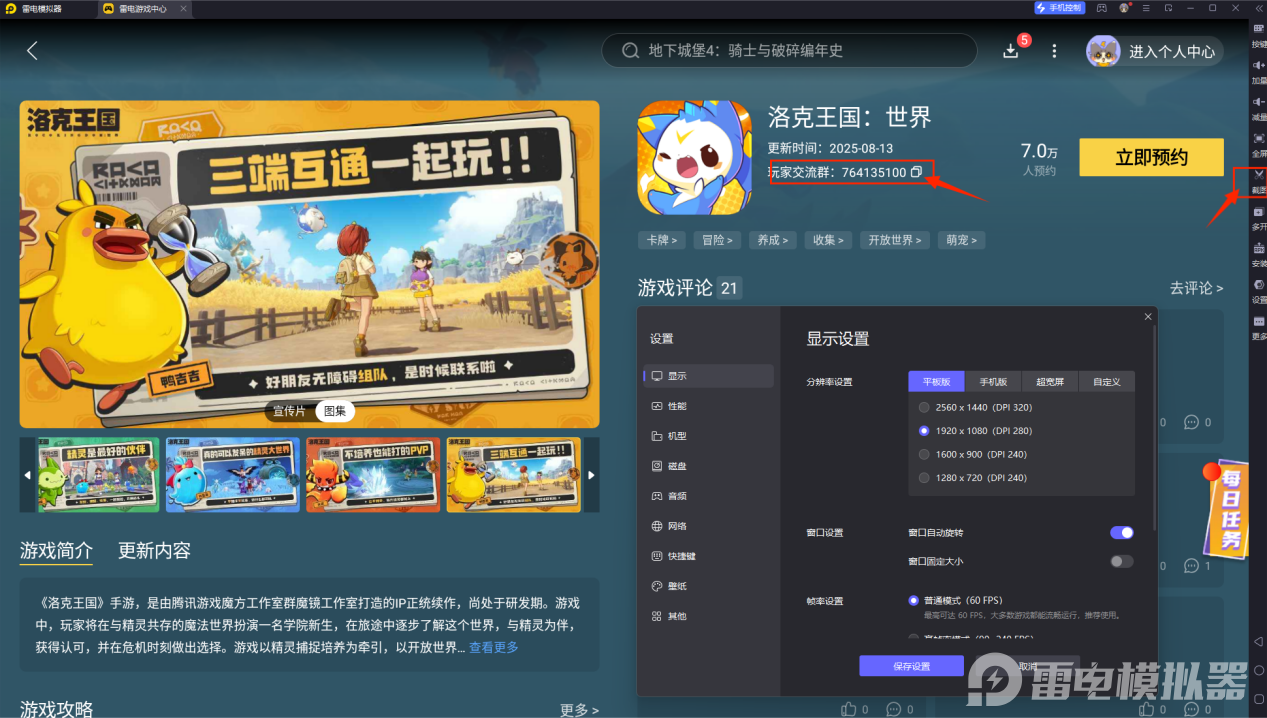Expand the 冒险 > tag
Viewport: 1267px width, 718px height.
pos(718,240)
